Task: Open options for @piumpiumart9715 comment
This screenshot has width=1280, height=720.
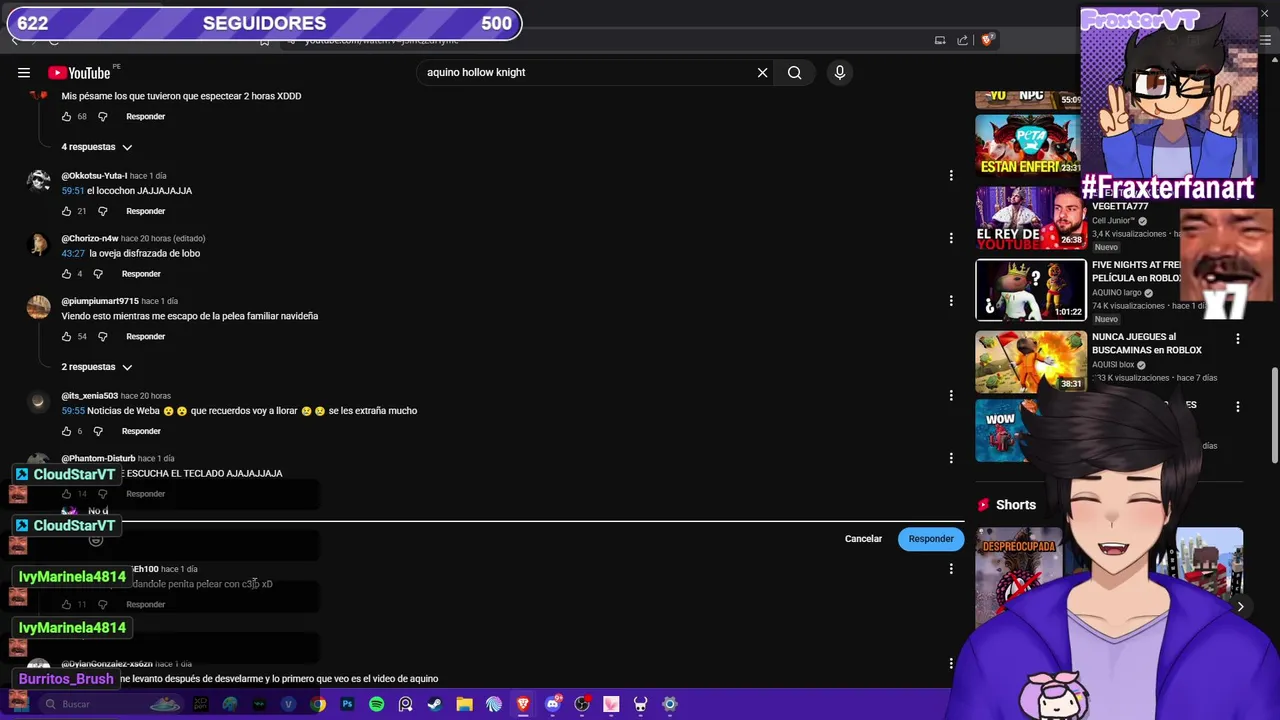Action: point(950,301)
